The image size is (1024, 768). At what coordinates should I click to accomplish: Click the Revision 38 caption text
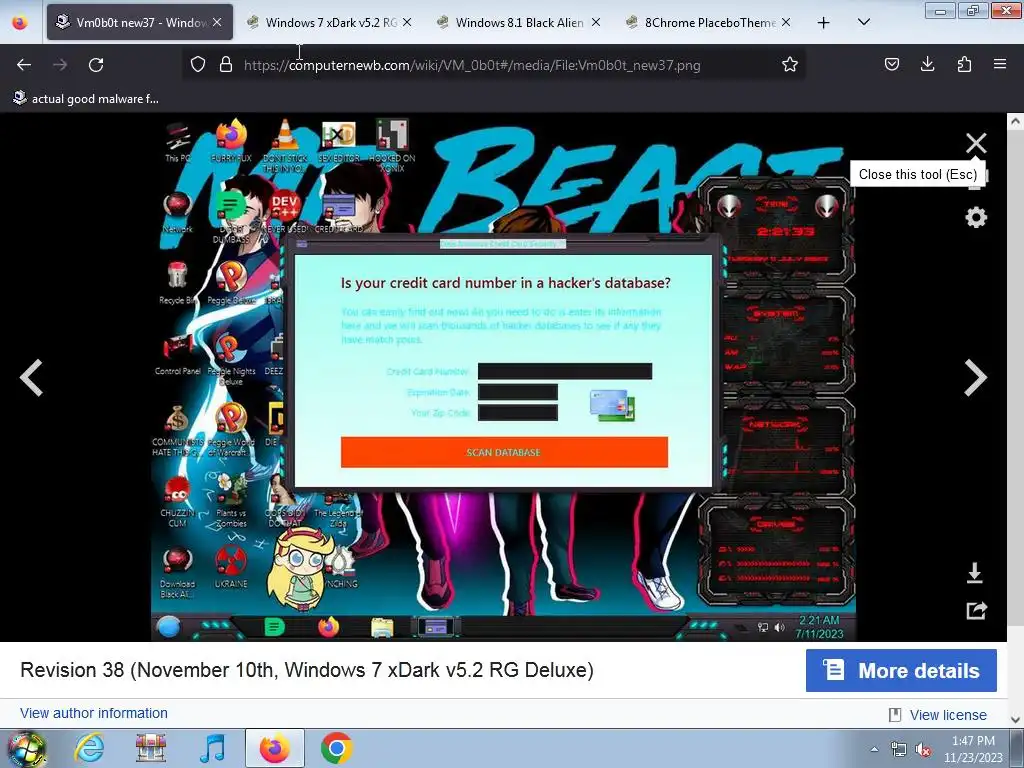point(307,670)
